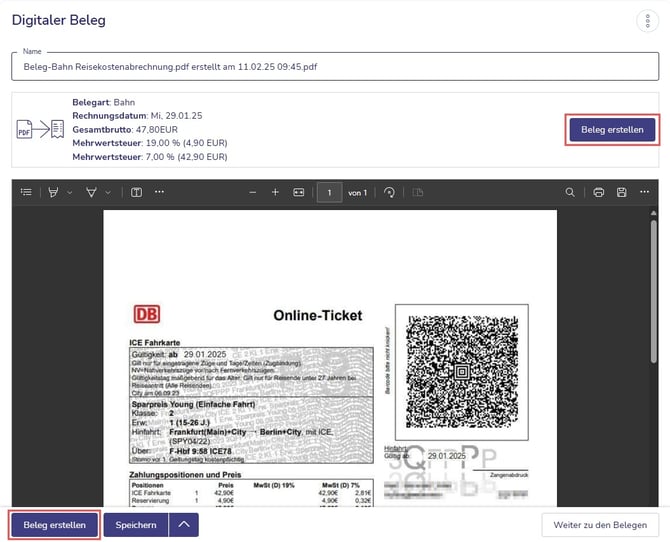The image size is (670, 542).
Task: Click the Speichern button
Action: [x=135, y=525]
